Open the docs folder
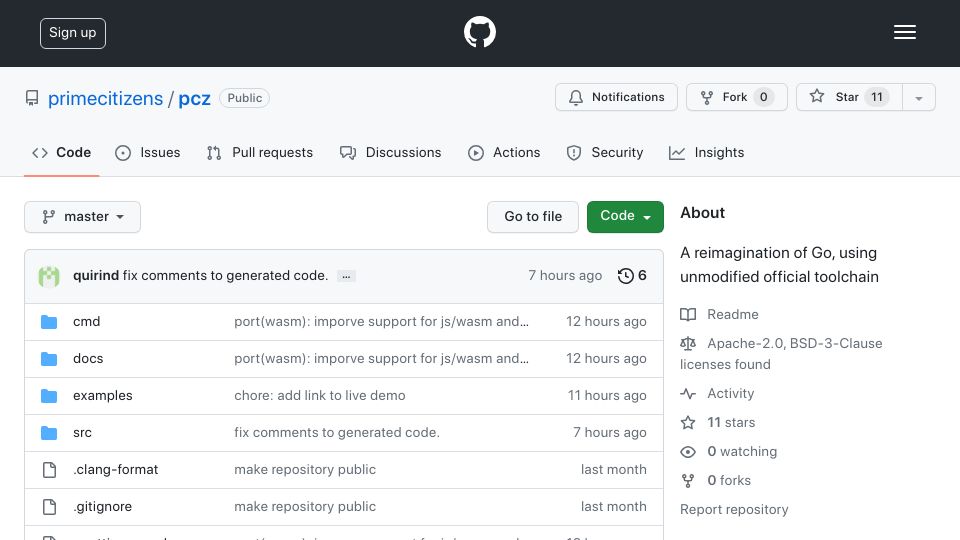 (x=88, y=358)
